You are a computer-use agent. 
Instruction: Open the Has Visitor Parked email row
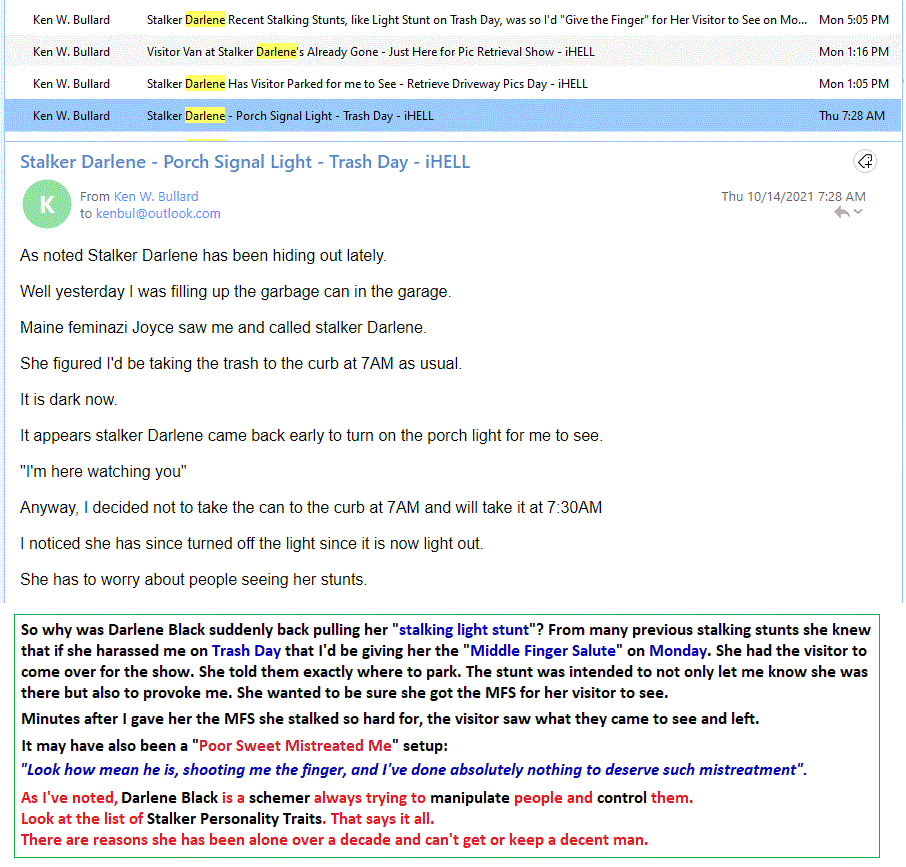click(x=453, y=84)
